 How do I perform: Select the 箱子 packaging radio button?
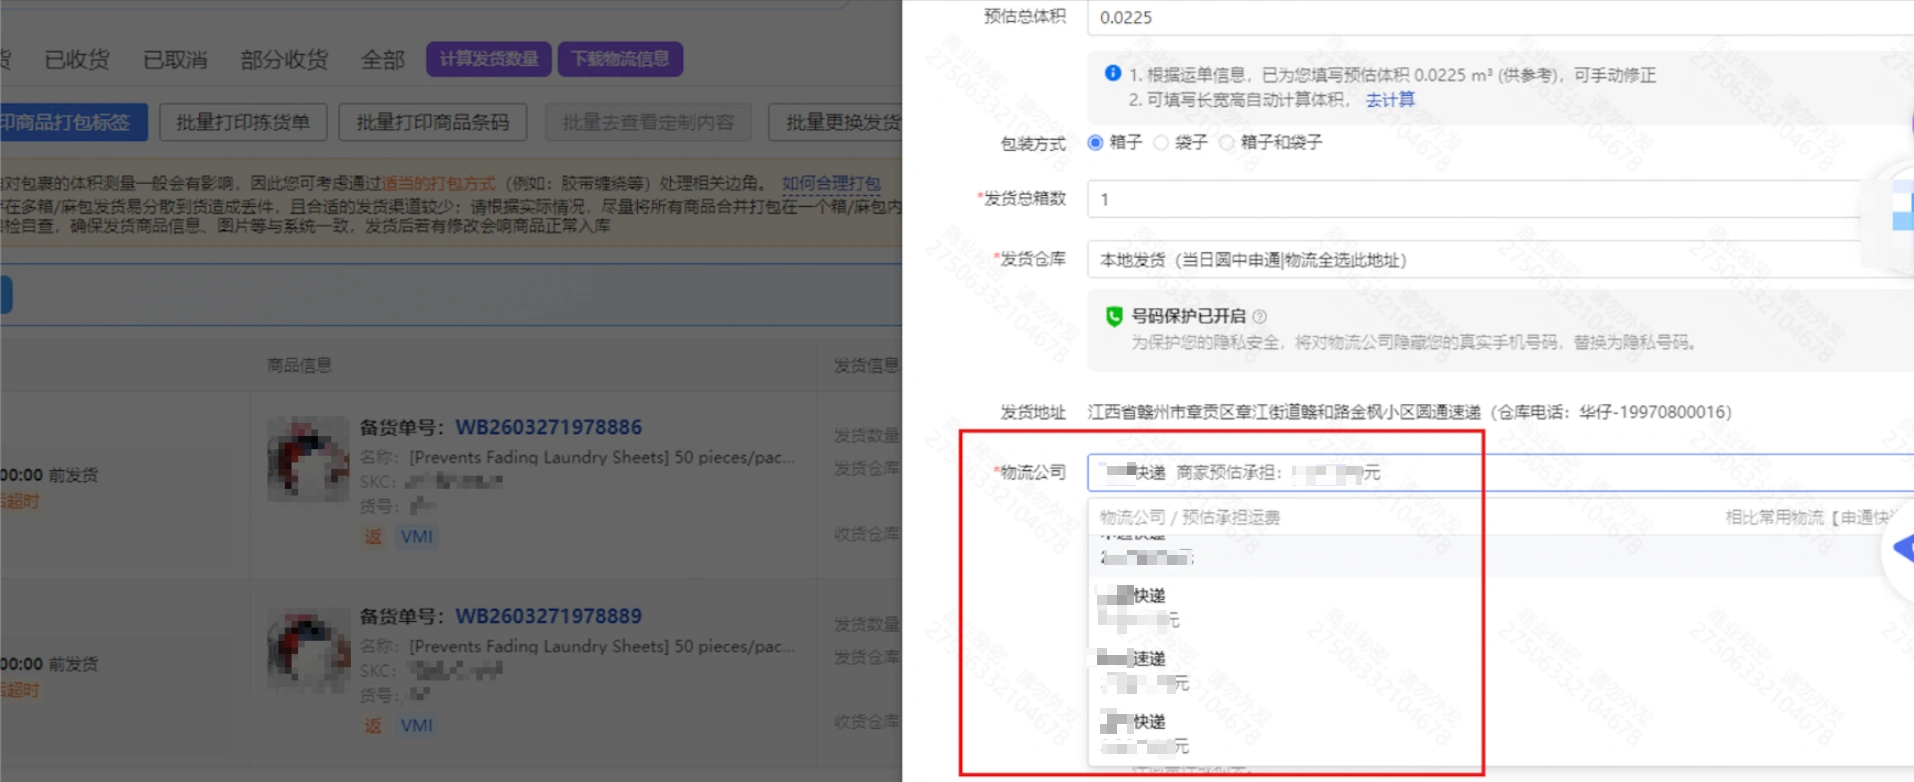pos(1096,143)
